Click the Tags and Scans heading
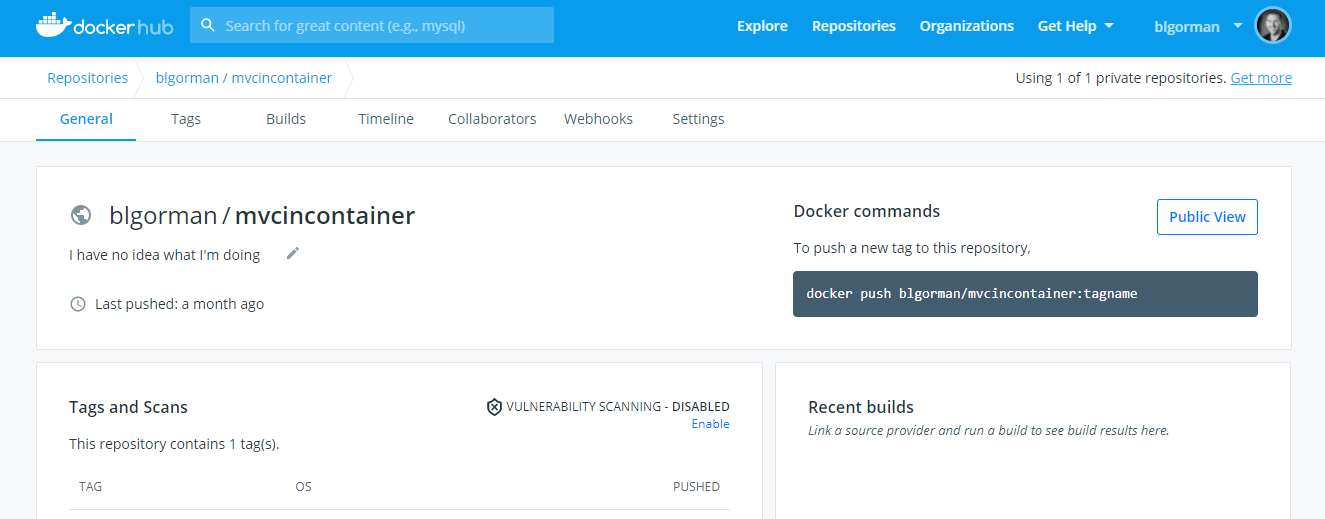Viewport: 1325px width, 519px height. point(128,407)
